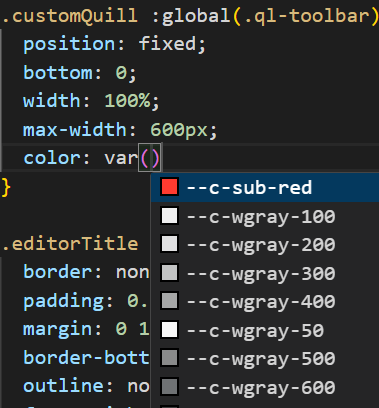Click the gray swatch for --c-wgray-300
This screenshot has width=379, height=408.
(169, 273)
